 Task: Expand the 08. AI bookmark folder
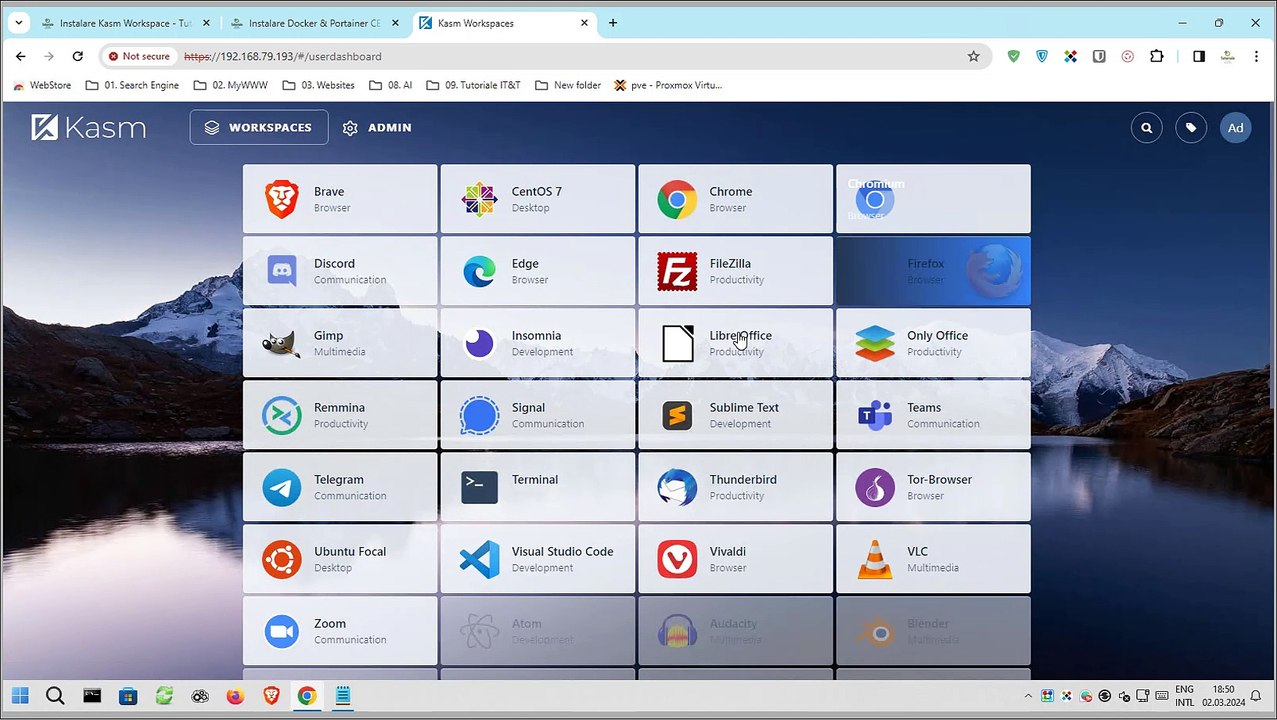[x=390, y=86]
